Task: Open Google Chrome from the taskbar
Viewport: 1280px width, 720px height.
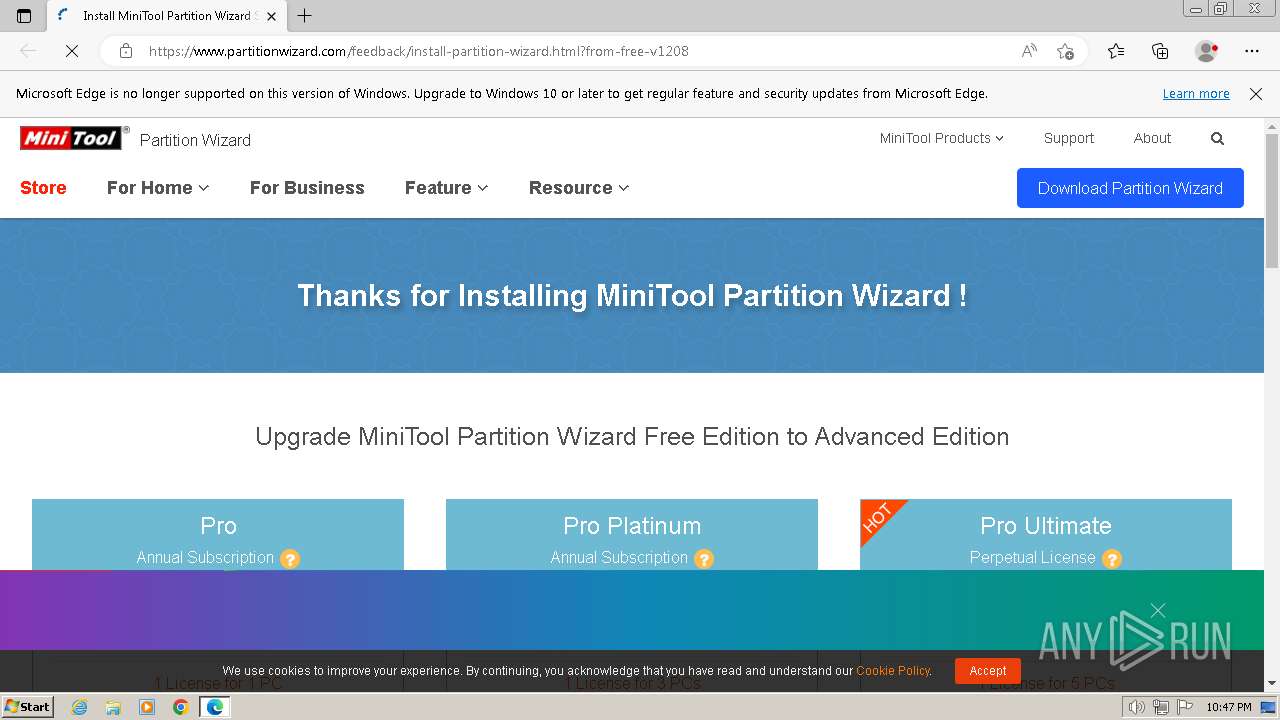Action: tap(180, 707)
